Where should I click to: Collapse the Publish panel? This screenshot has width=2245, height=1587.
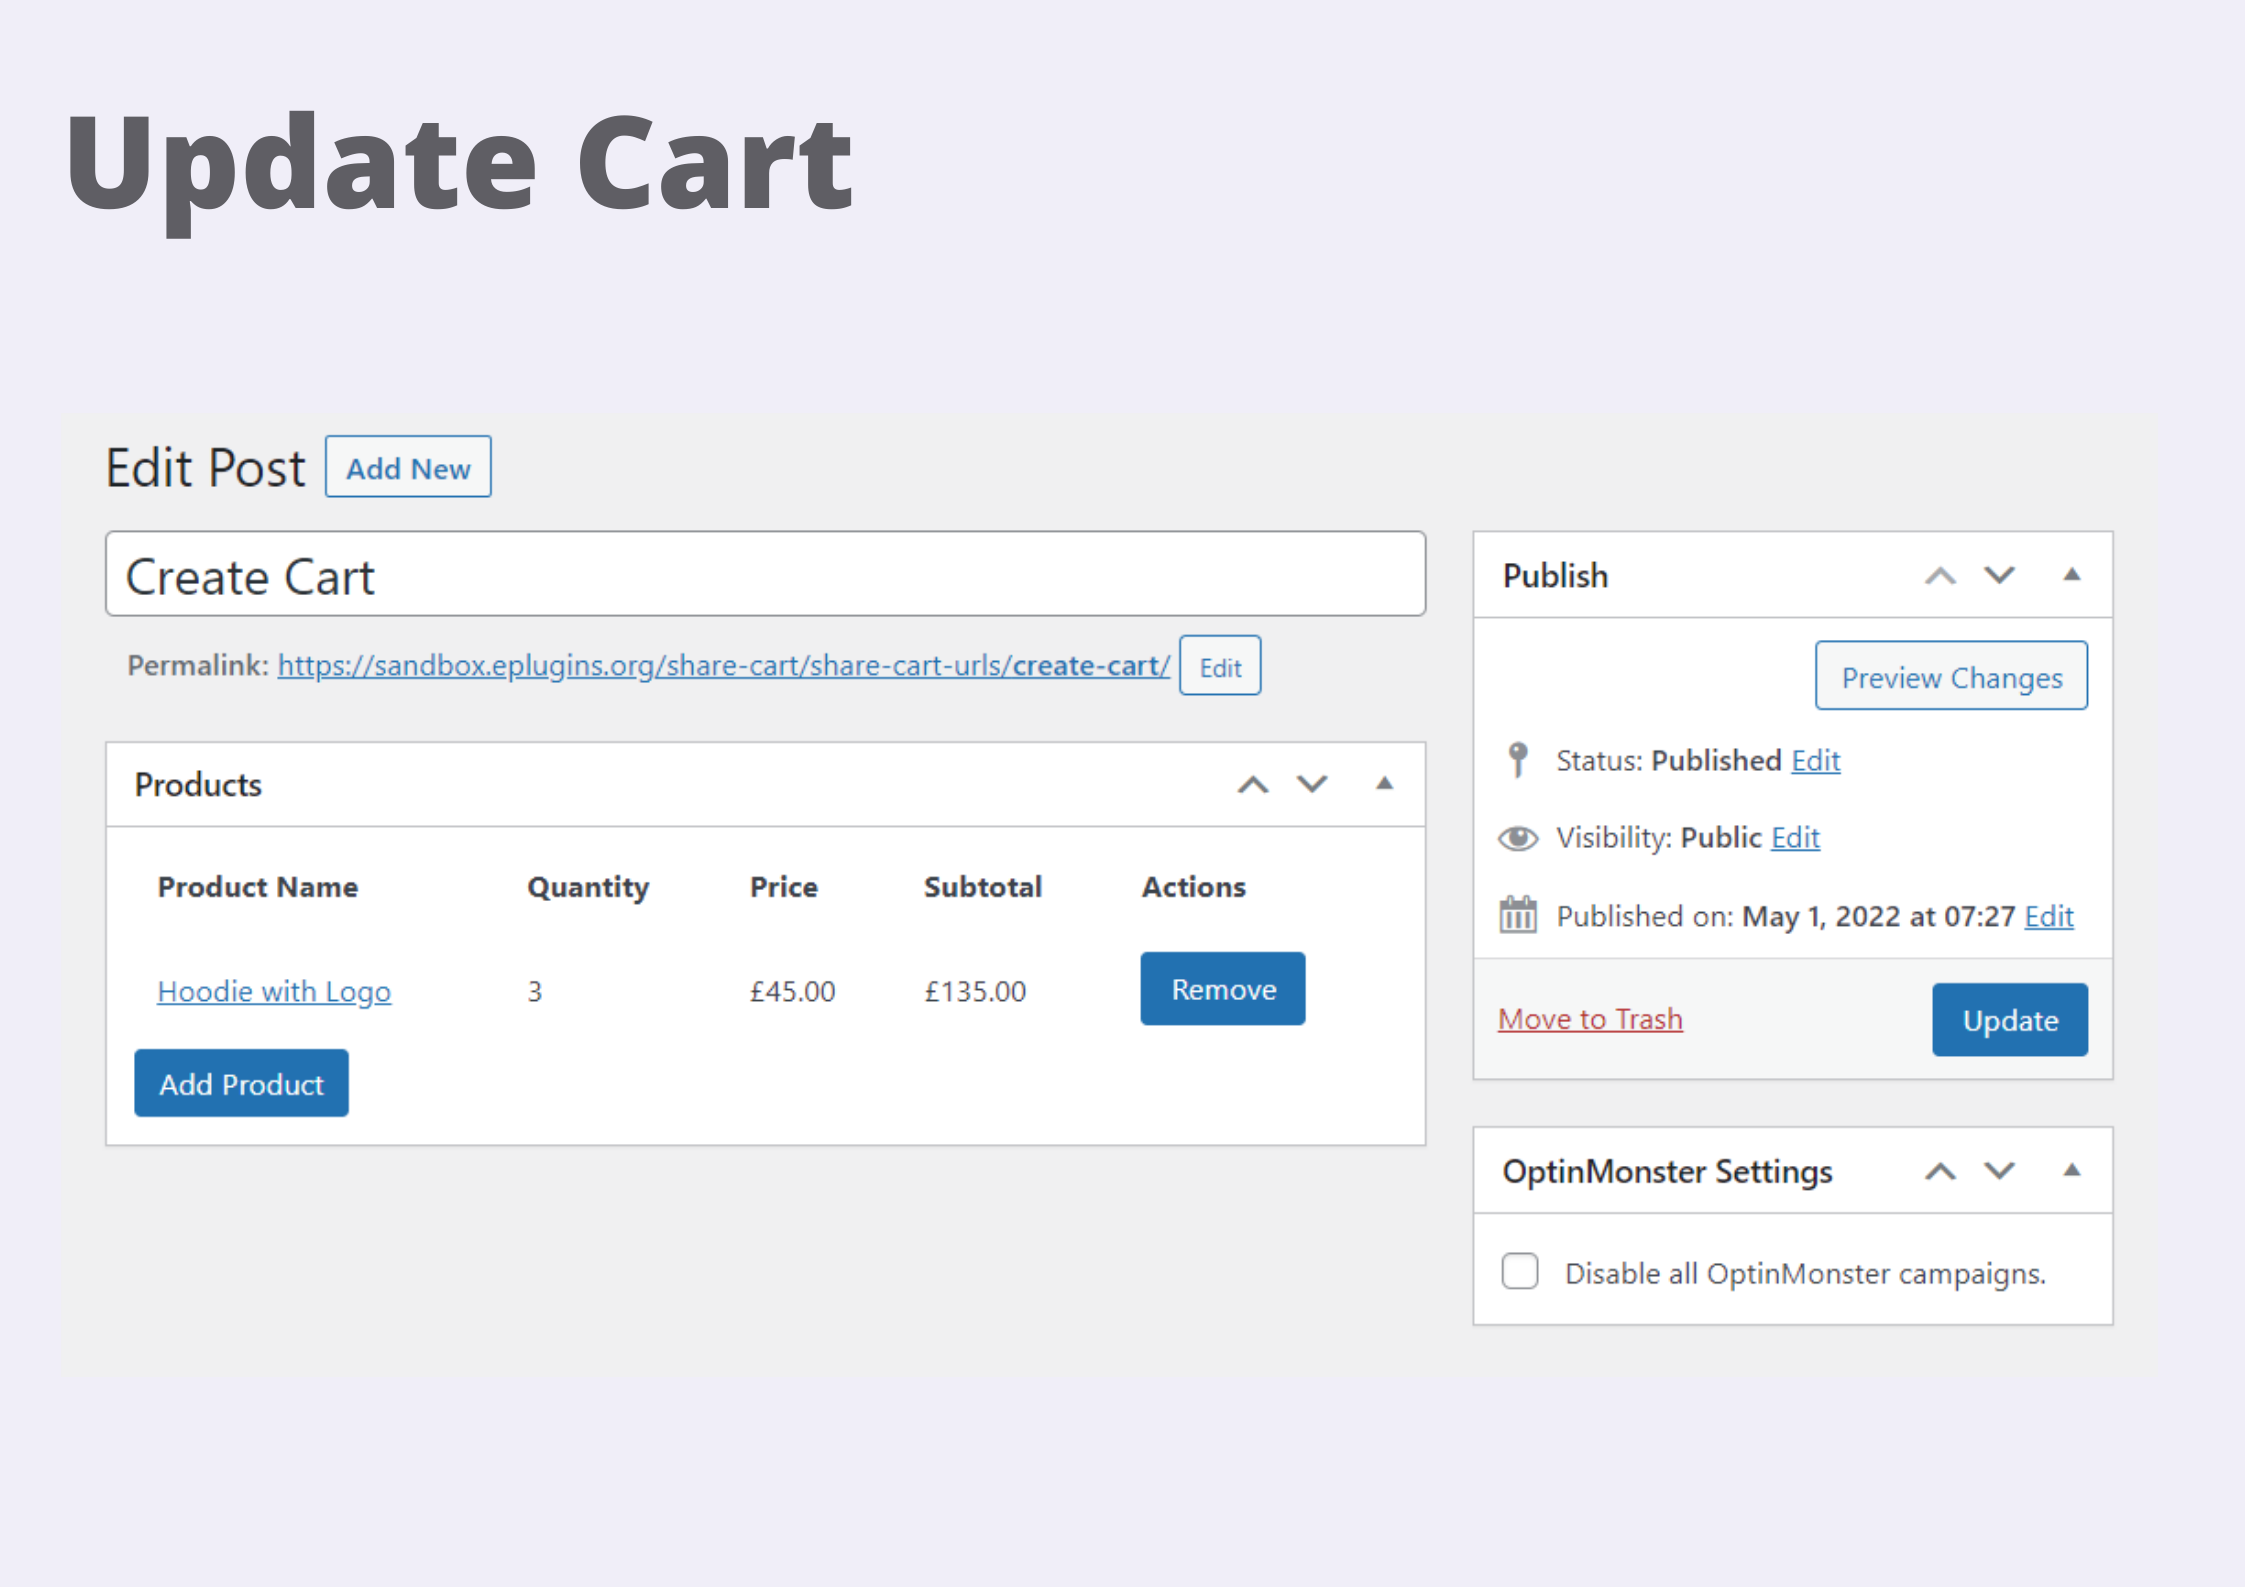[2070, 574]
